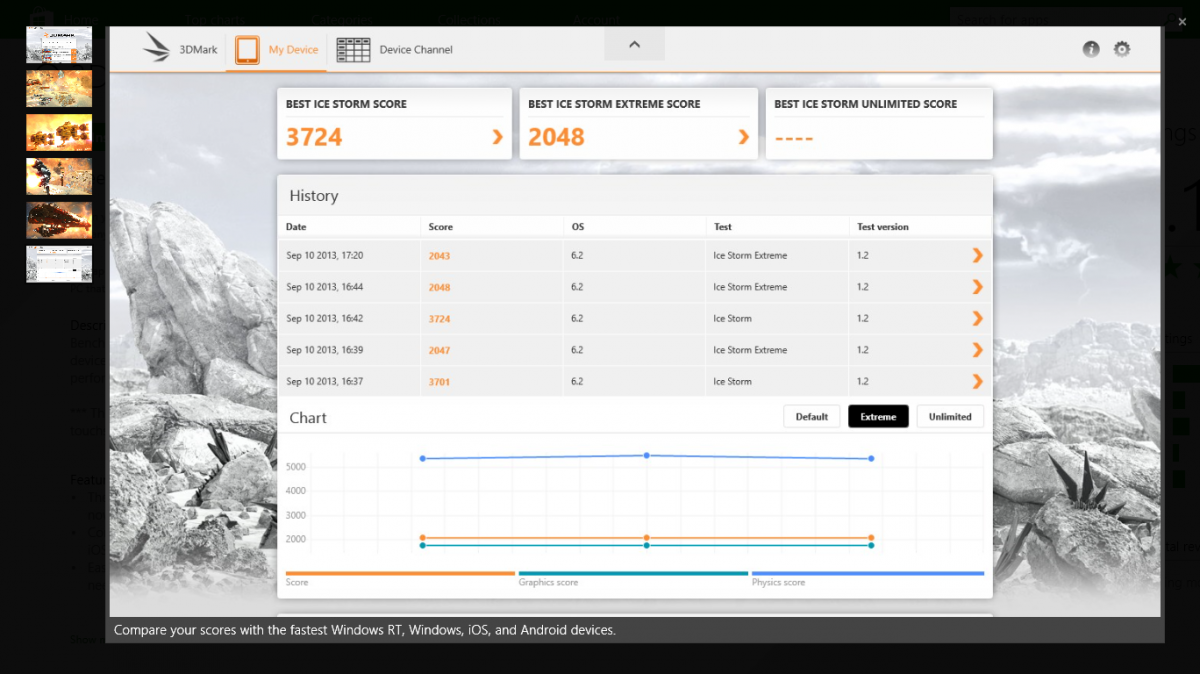Viewport: 1200px width, 674px height.
Task: Click the 'Compare your scores' caption text
Action: coord(365,630)
